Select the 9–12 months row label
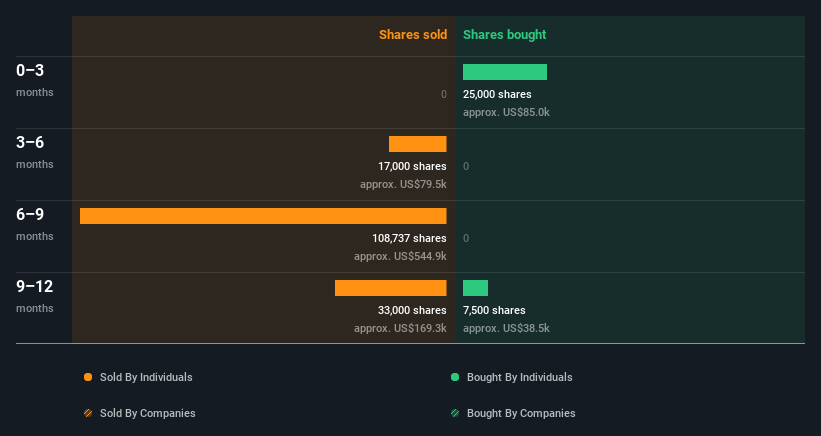The width and height of the screenshot is (821, 436). tap(35, 296)
